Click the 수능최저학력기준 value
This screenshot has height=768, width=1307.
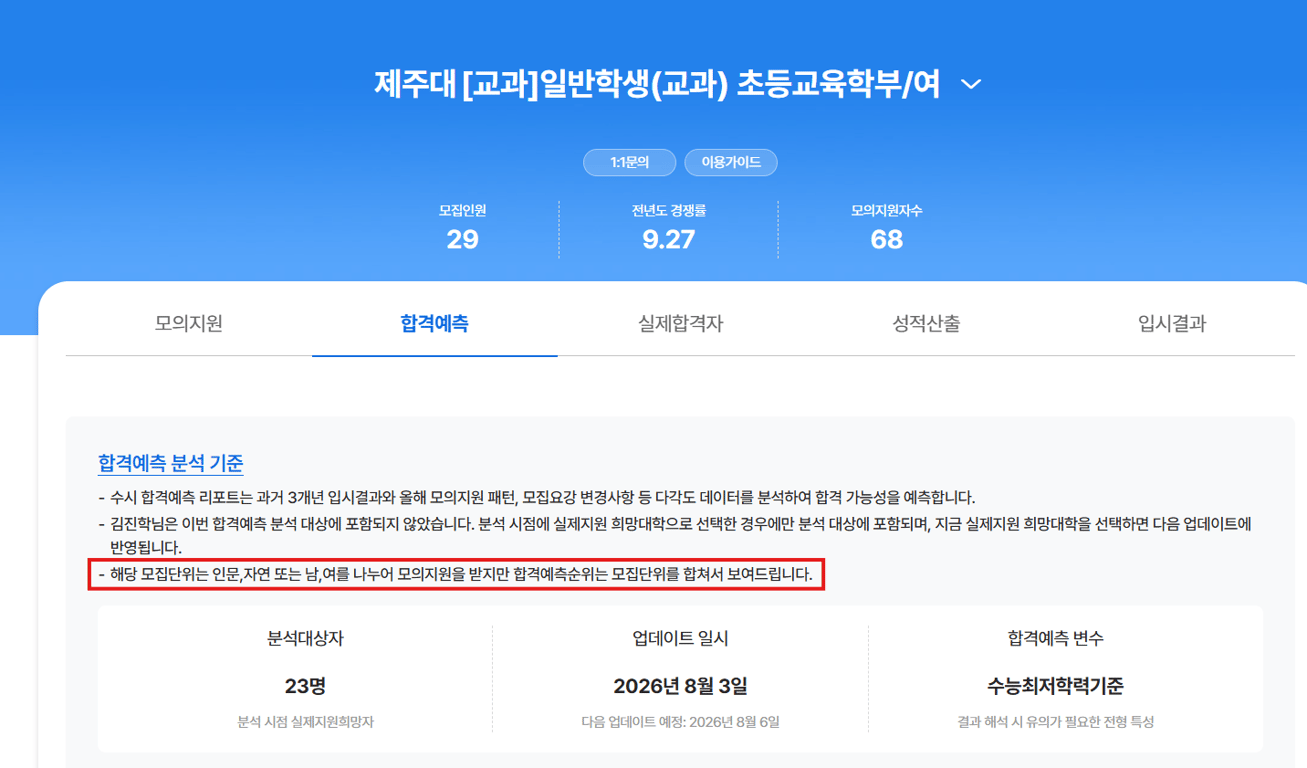coord(1055,686)
